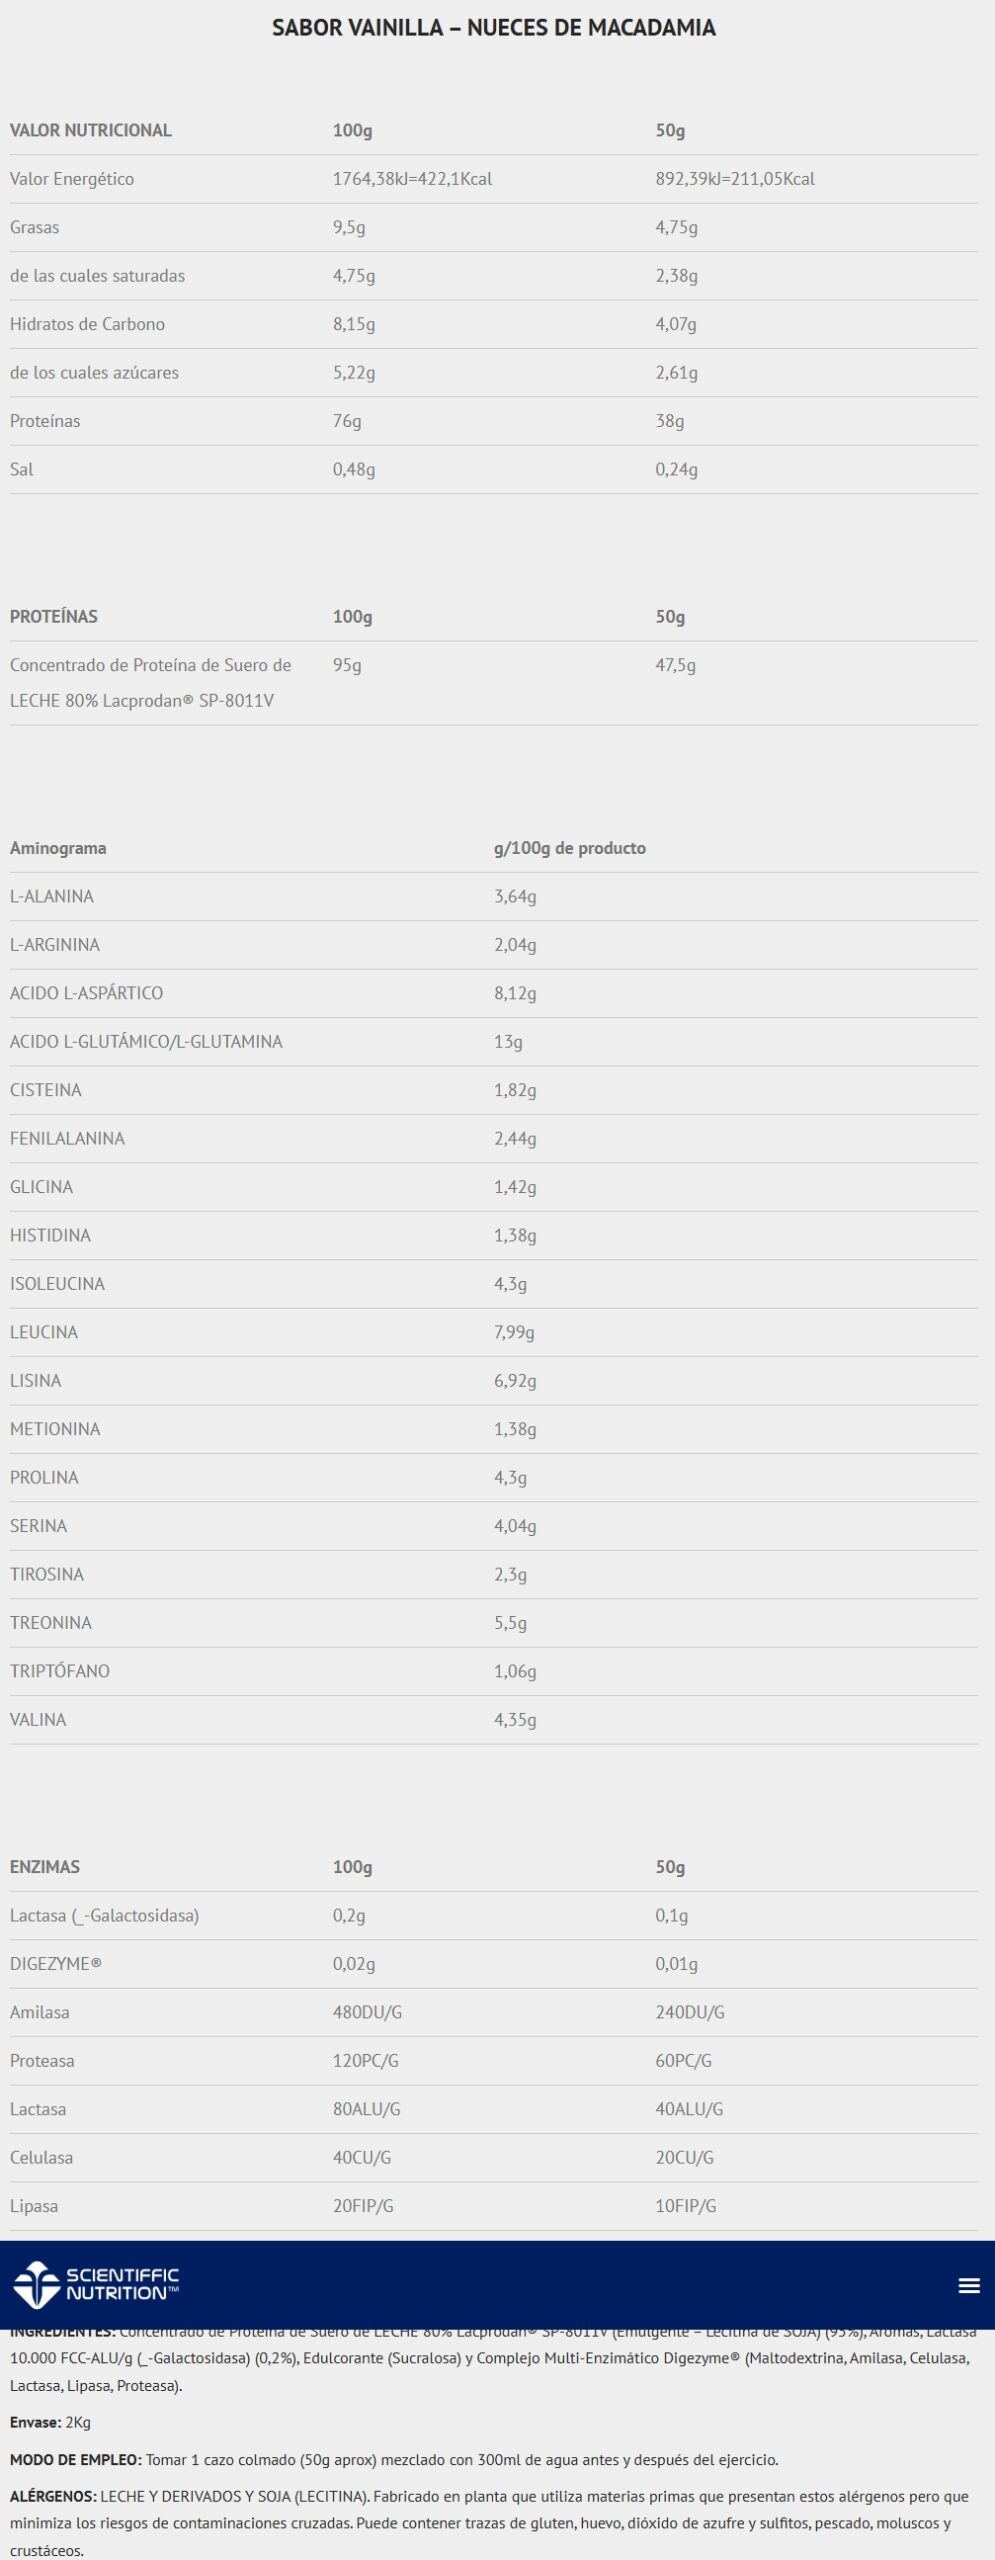
Task: Click the Valor Energético row label
Action: (x=72, y=179)
